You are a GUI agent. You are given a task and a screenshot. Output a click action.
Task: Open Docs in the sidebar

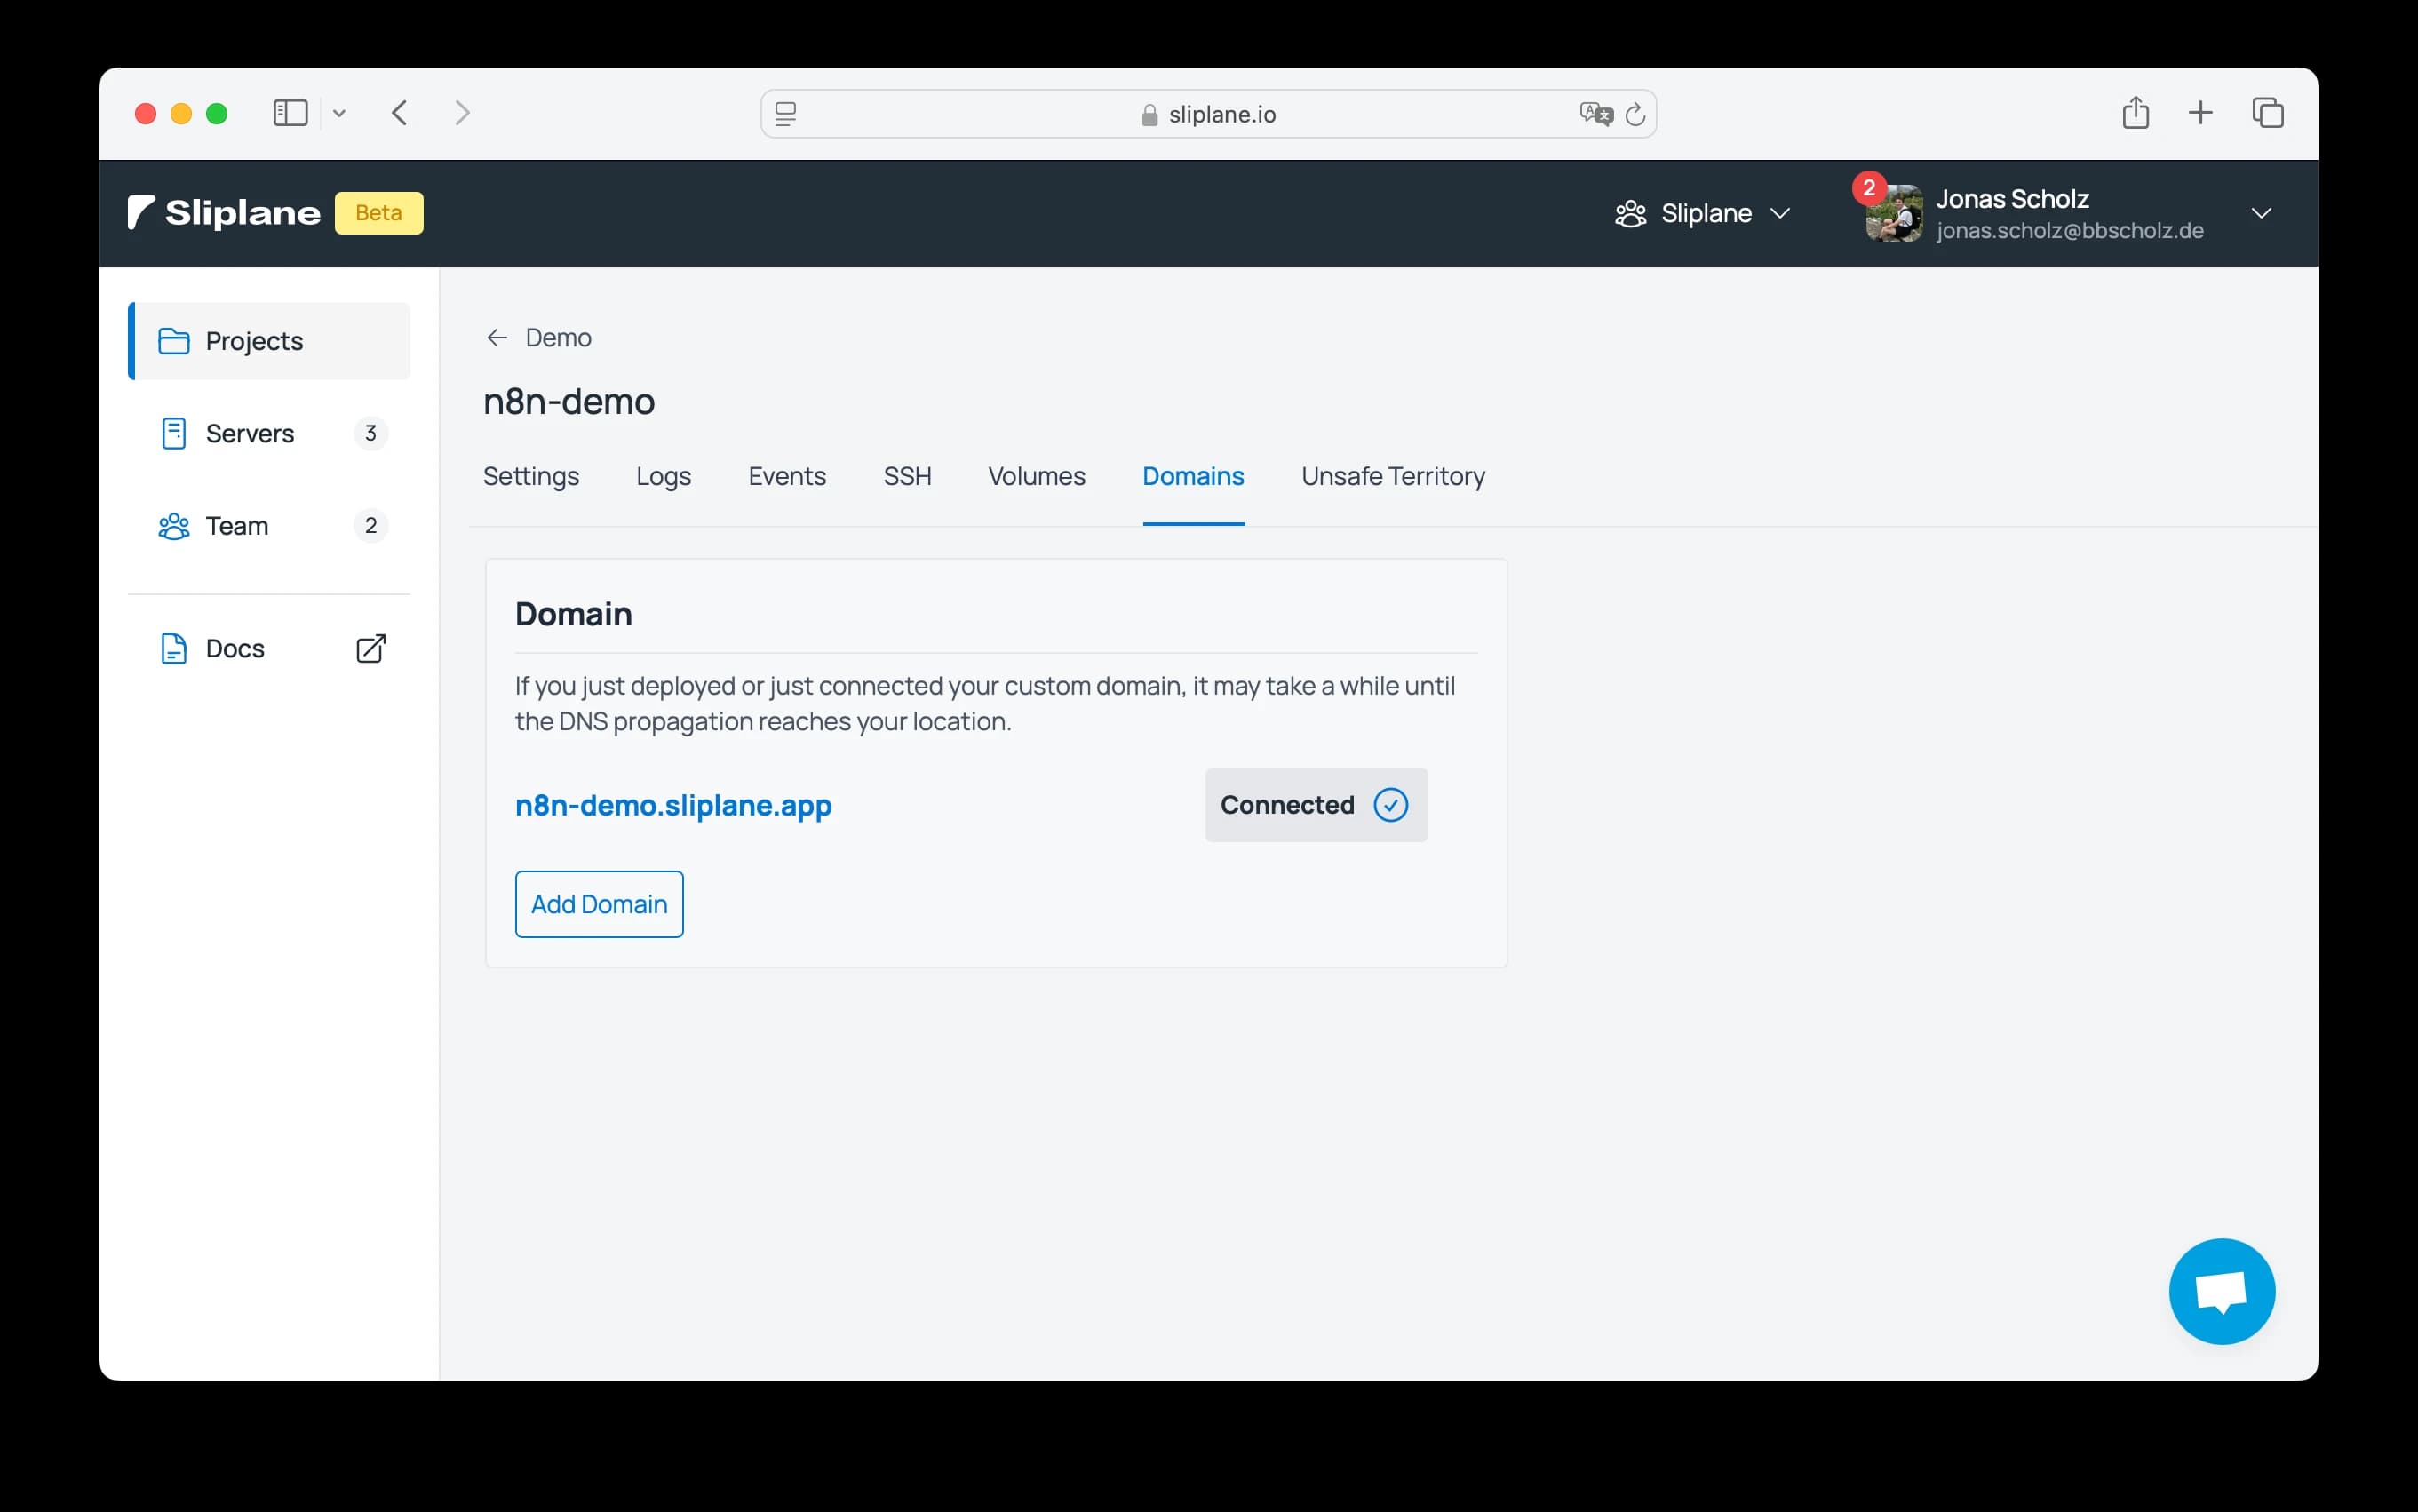(269, 649)
